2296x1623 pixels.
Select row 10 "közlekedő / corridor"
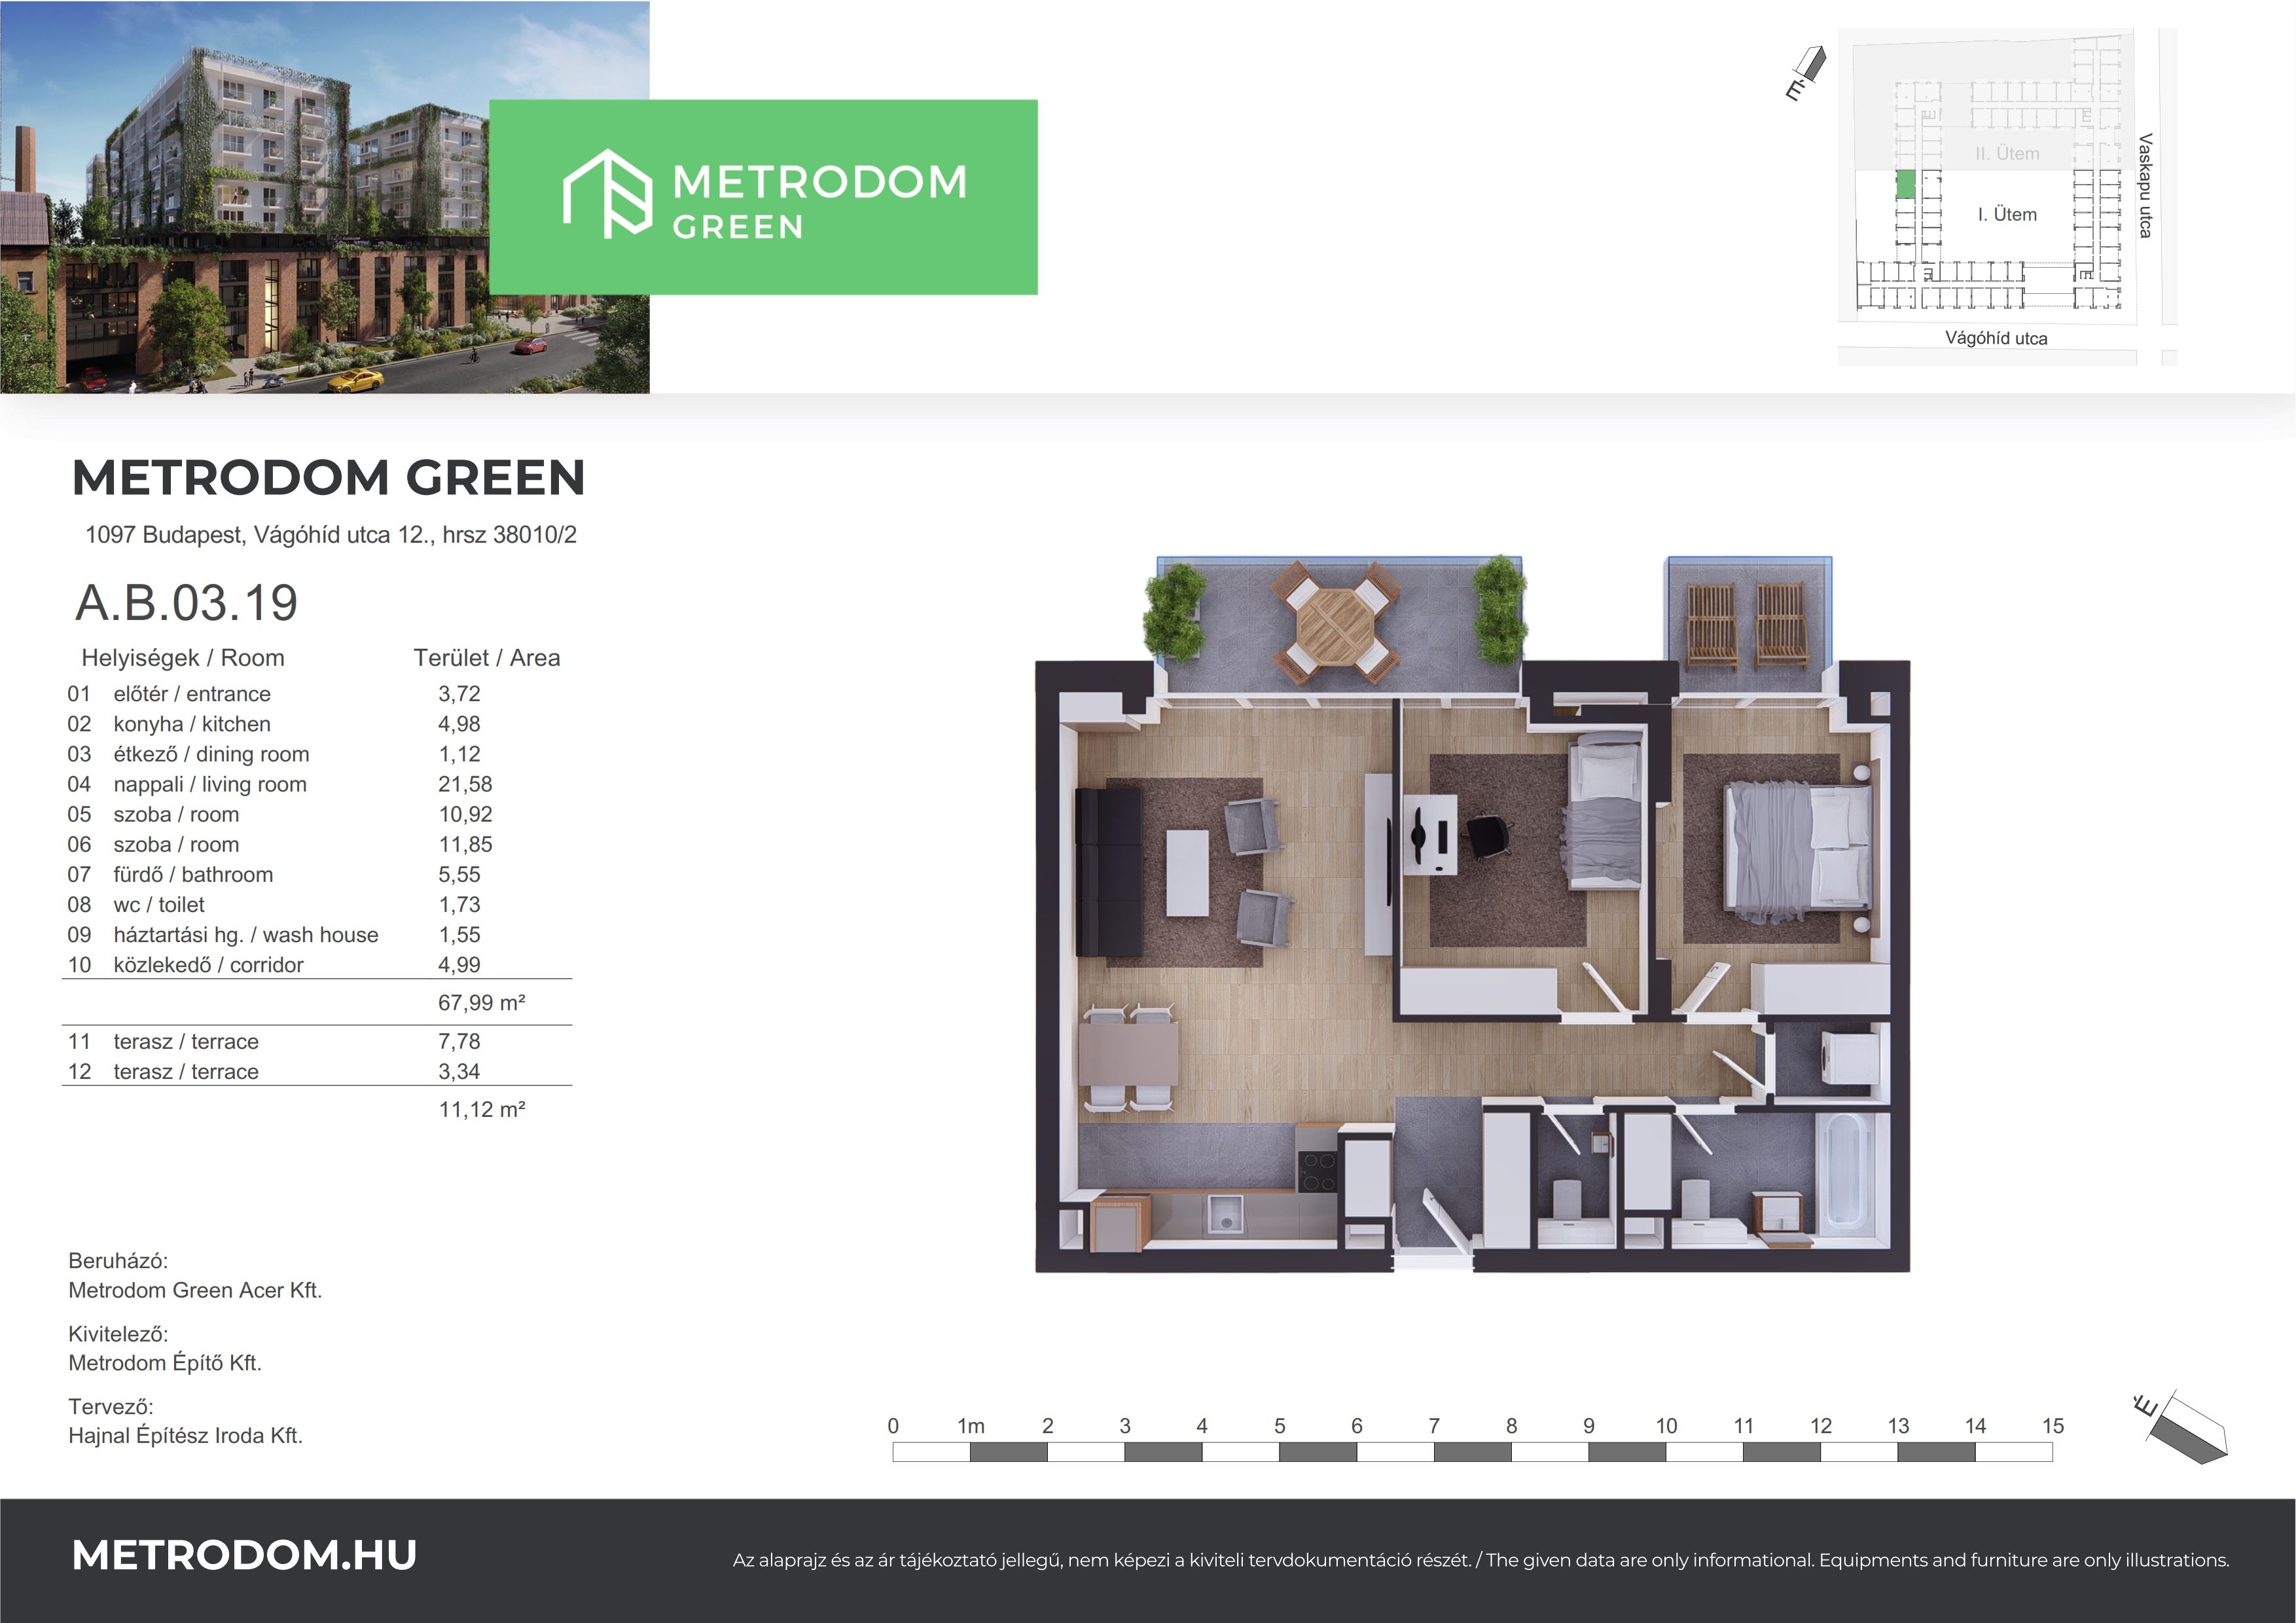[x=317, y=964]
